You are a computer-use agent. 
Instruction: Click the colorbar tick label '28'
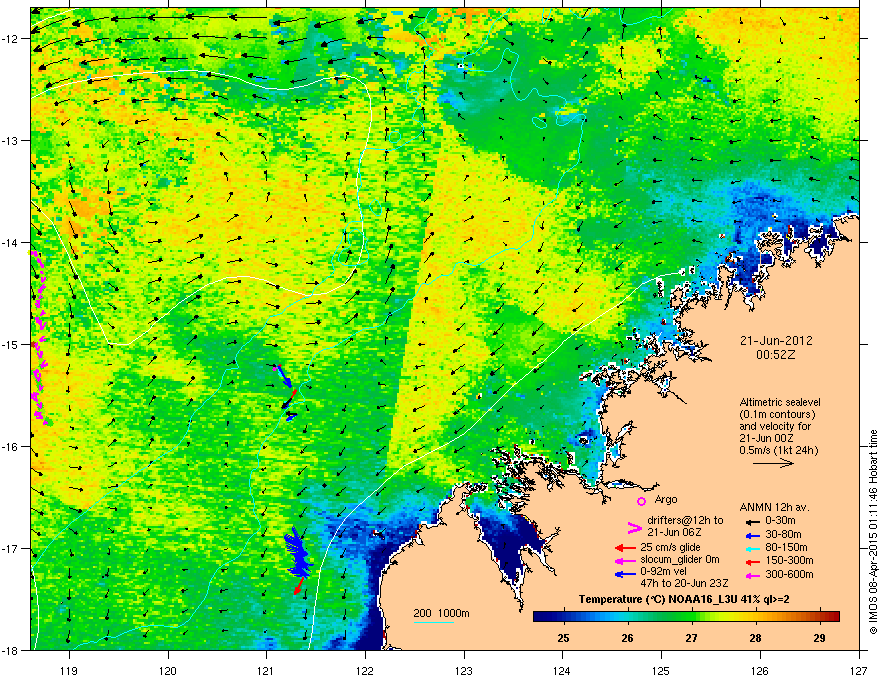coord(755,638)
